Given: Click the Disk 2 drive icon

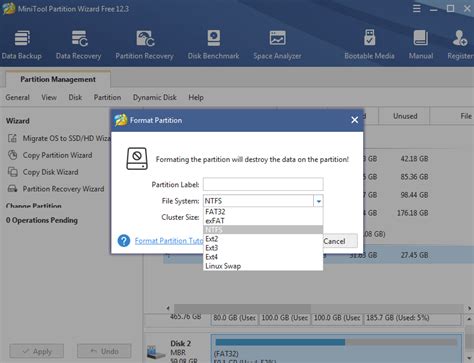Looking at the screenshot, I should click(156, 352).
